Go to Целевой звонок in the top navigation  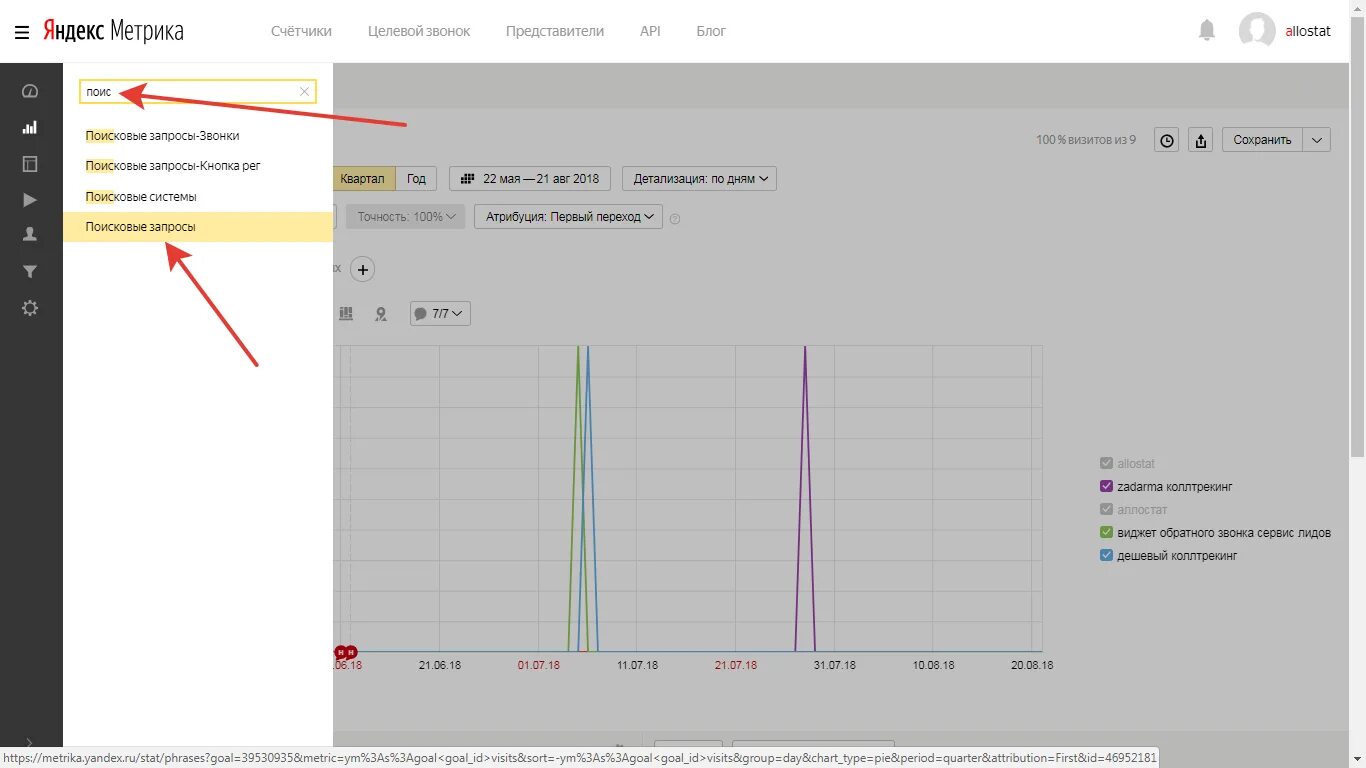tap(419, 31)
